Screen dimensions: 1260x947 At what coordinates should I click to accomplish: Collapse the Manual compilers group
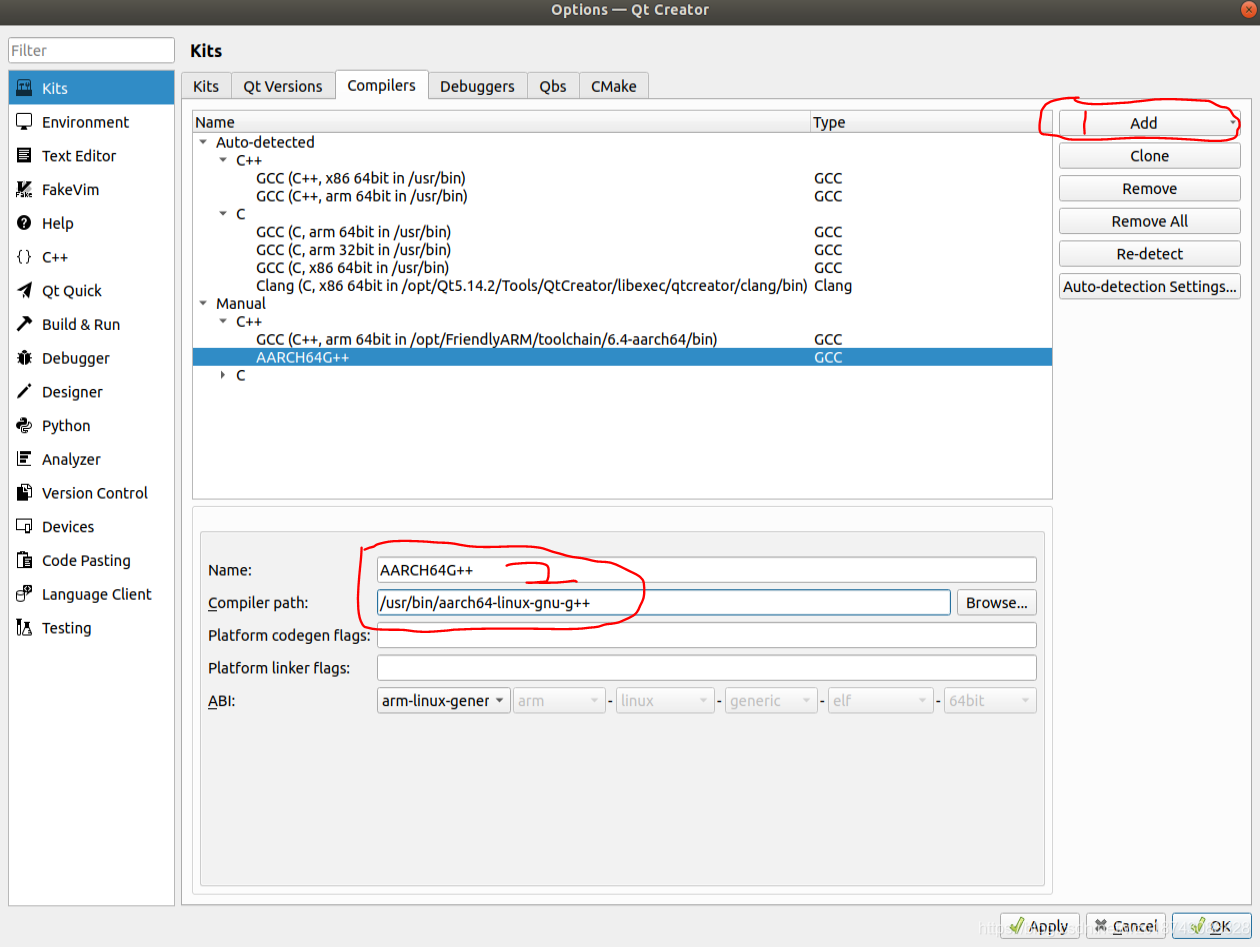[204, 303]
